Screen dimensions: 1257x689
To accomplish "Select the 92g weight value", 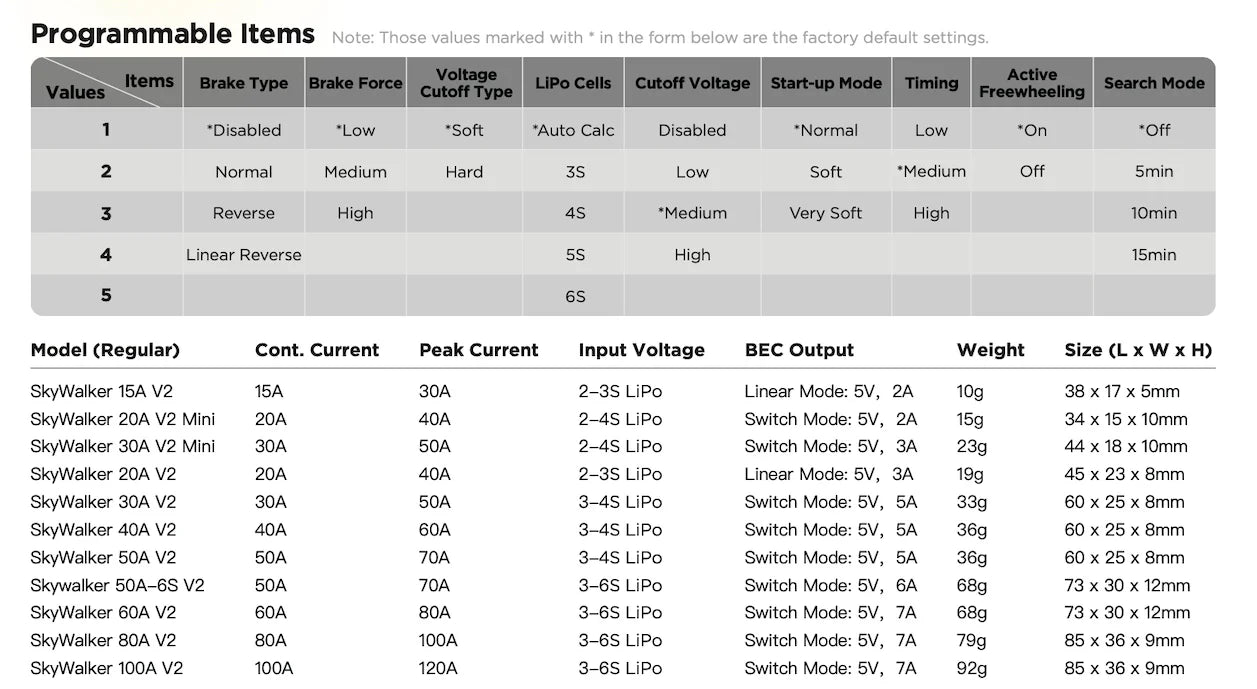I will [971, 668].
